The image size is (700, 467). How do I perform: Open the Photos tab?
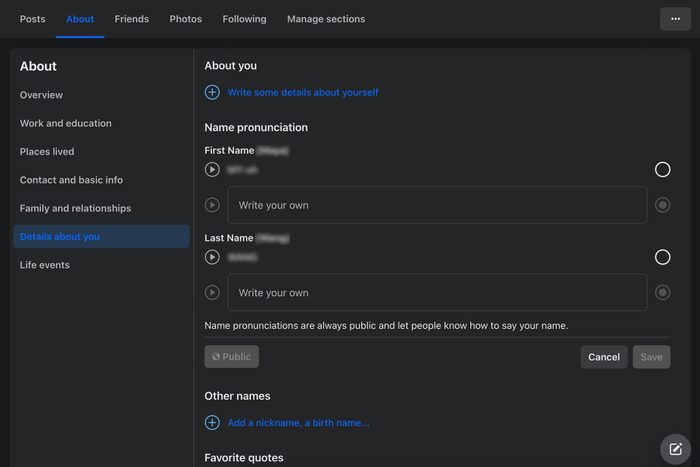[x=185, y=19]
